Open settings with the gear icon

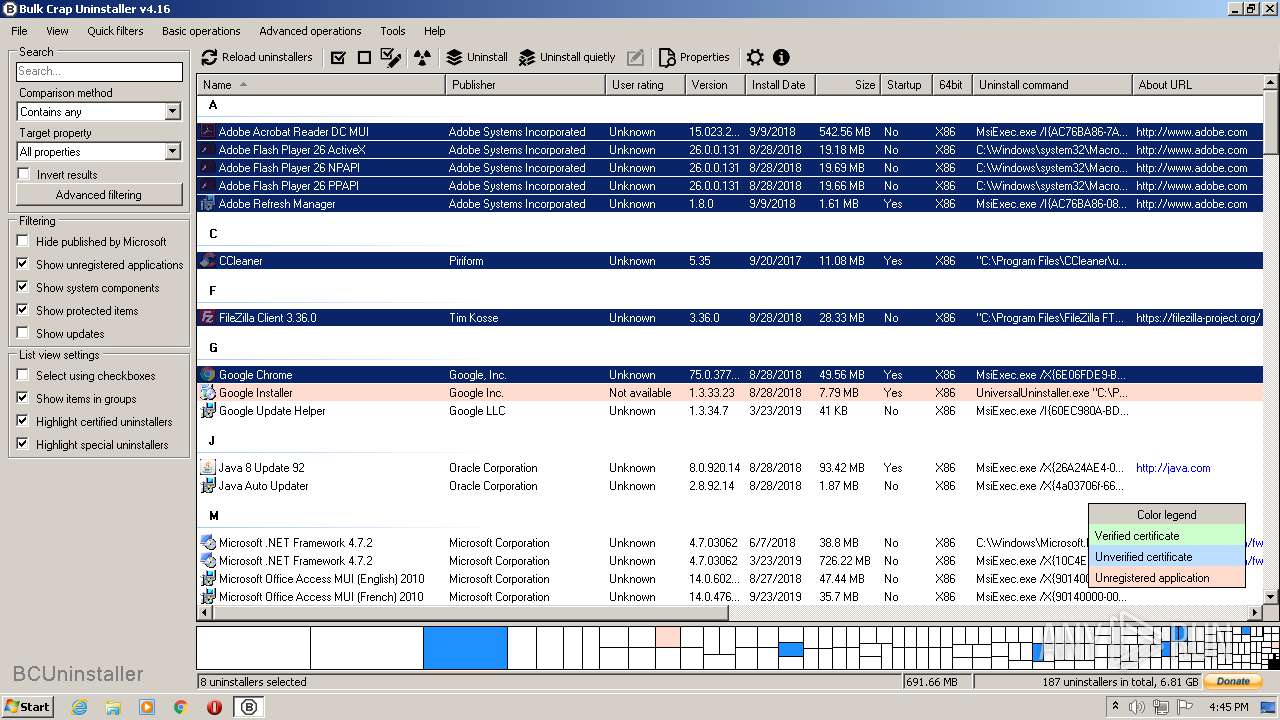pyautogui.click(x=755, y=57)
